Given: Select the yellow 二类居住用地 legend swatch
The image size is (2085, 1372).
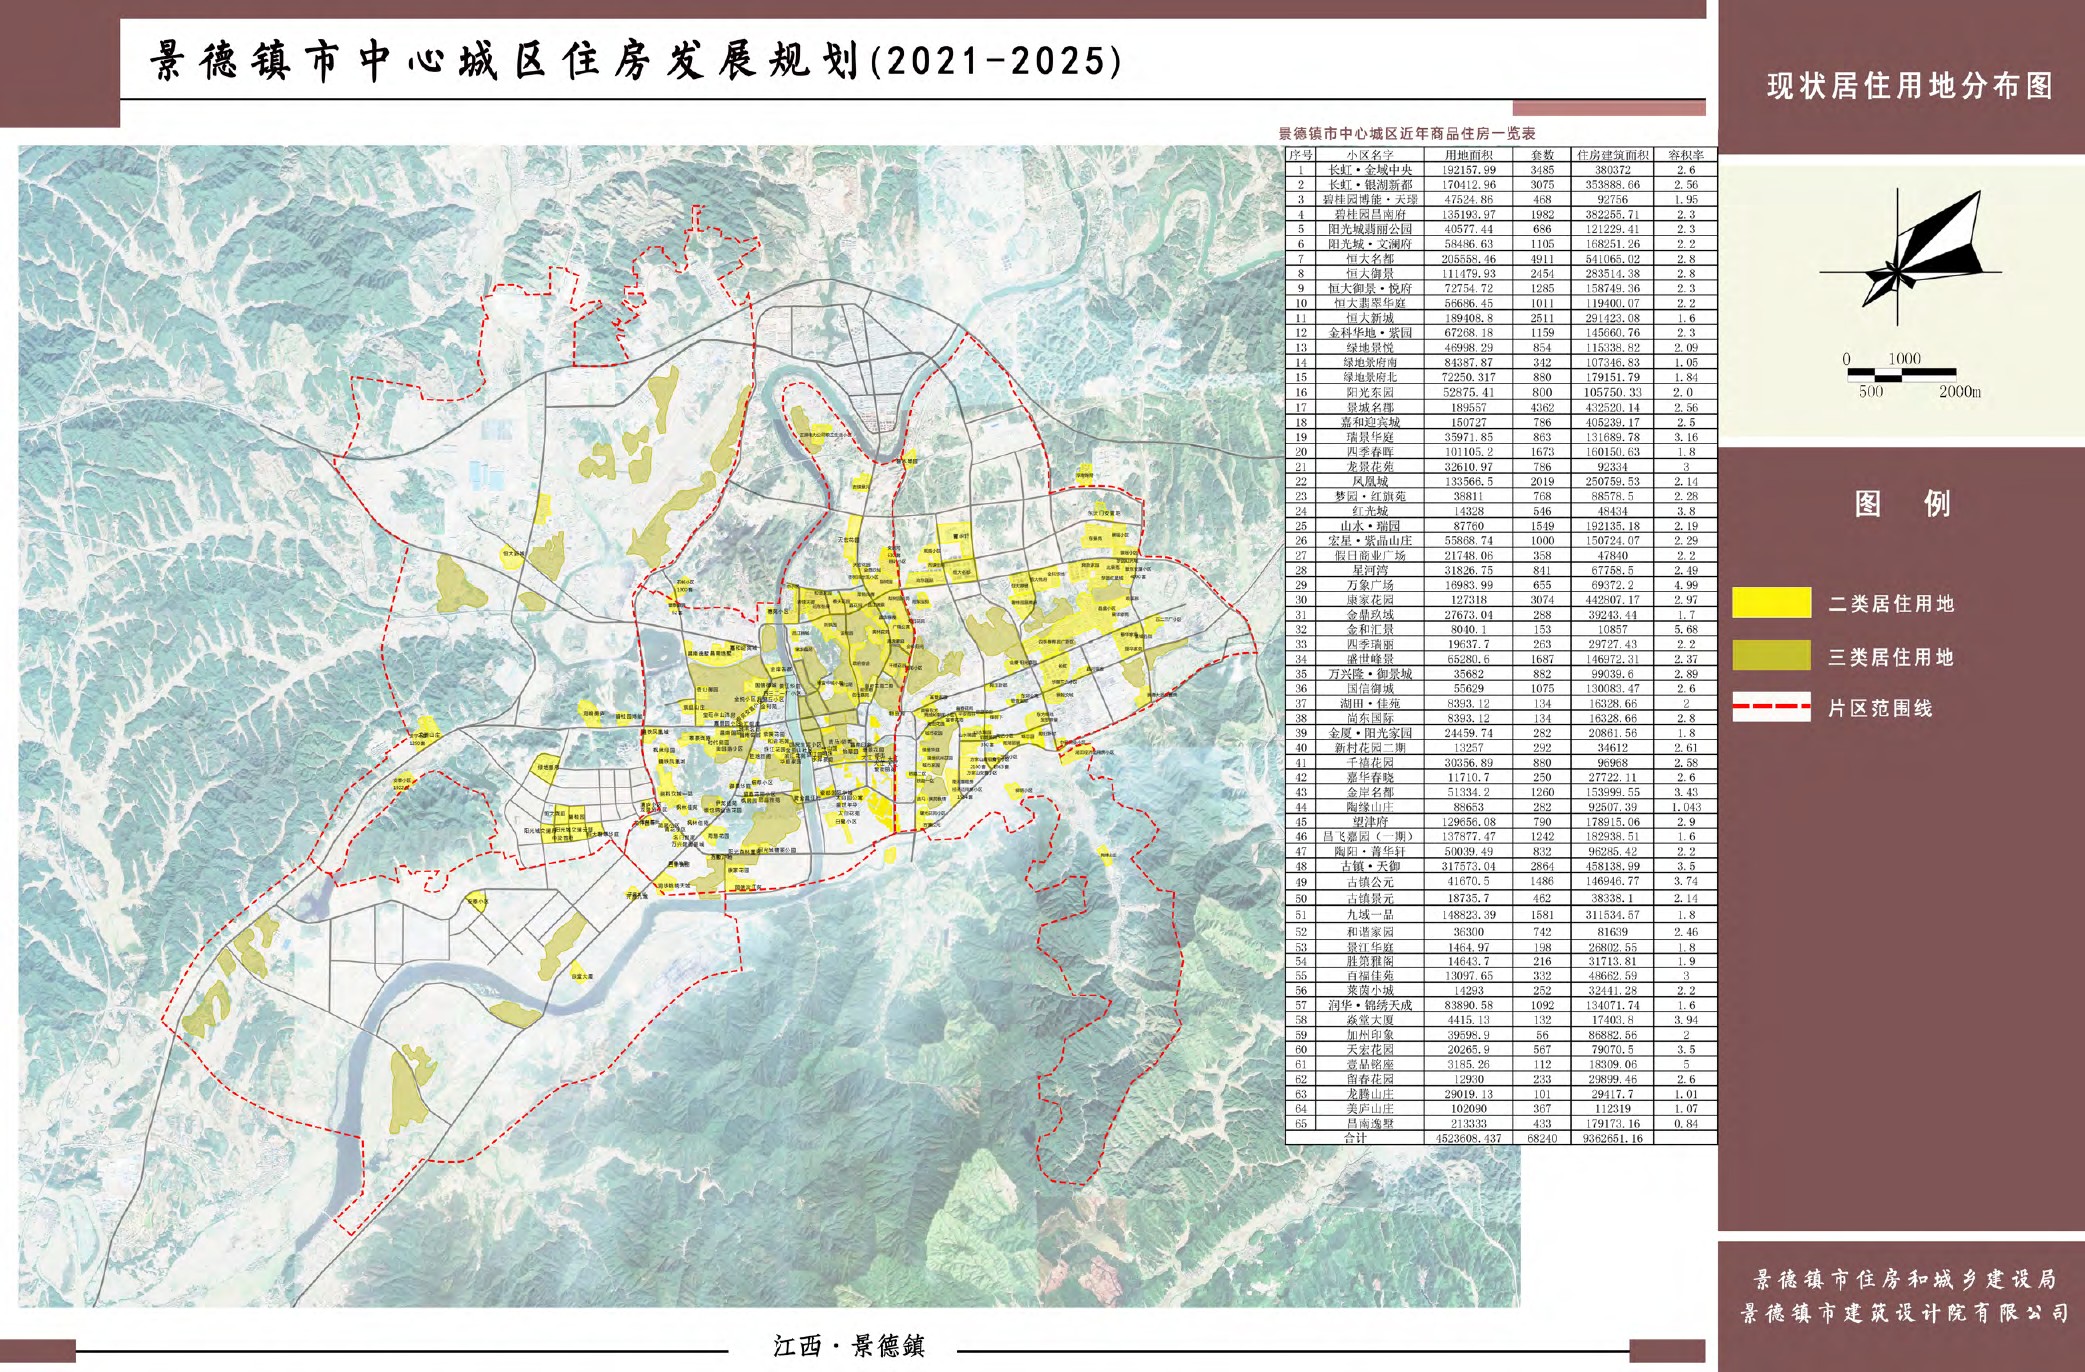Looking at the screenshot, I should coord(1771,603).
